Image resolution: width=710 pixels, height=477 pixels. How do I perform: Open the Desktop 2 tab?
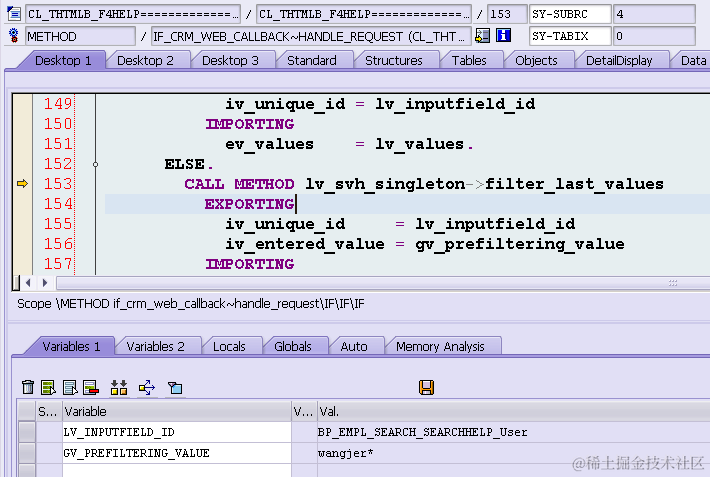point(145,60)
